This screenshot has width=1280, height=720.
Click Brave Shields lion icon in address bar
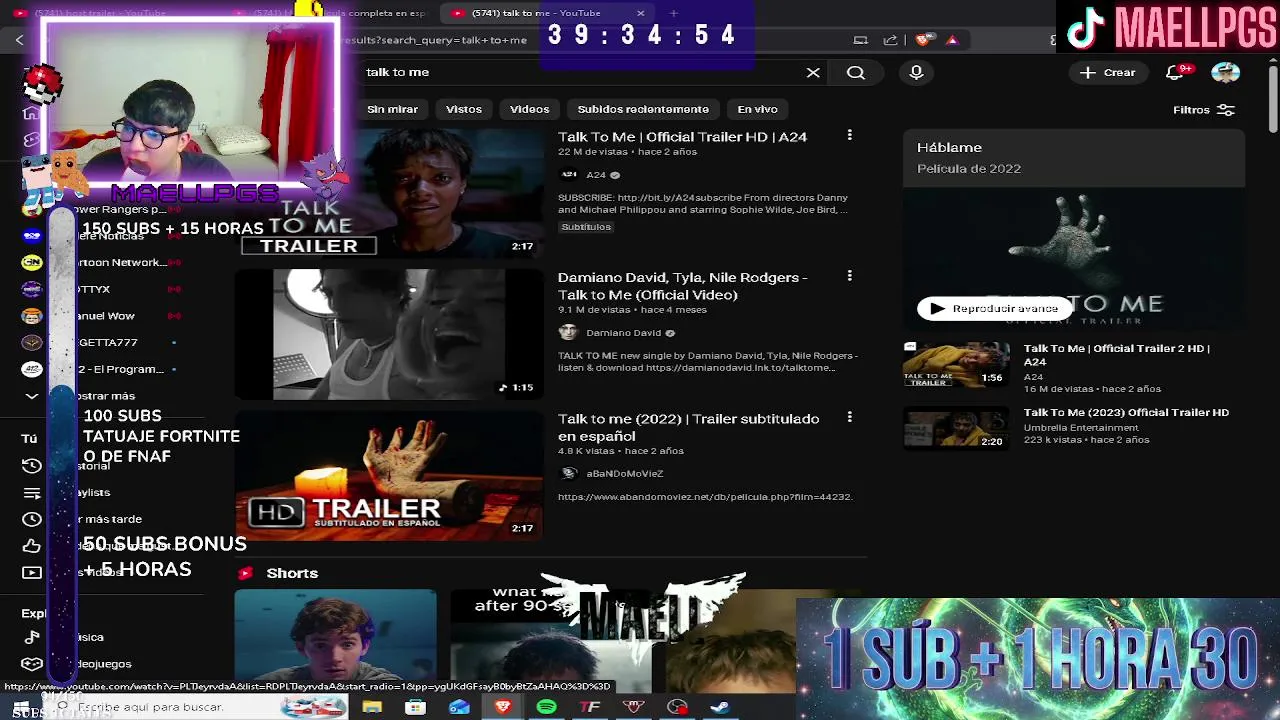(x=925, y=40)
